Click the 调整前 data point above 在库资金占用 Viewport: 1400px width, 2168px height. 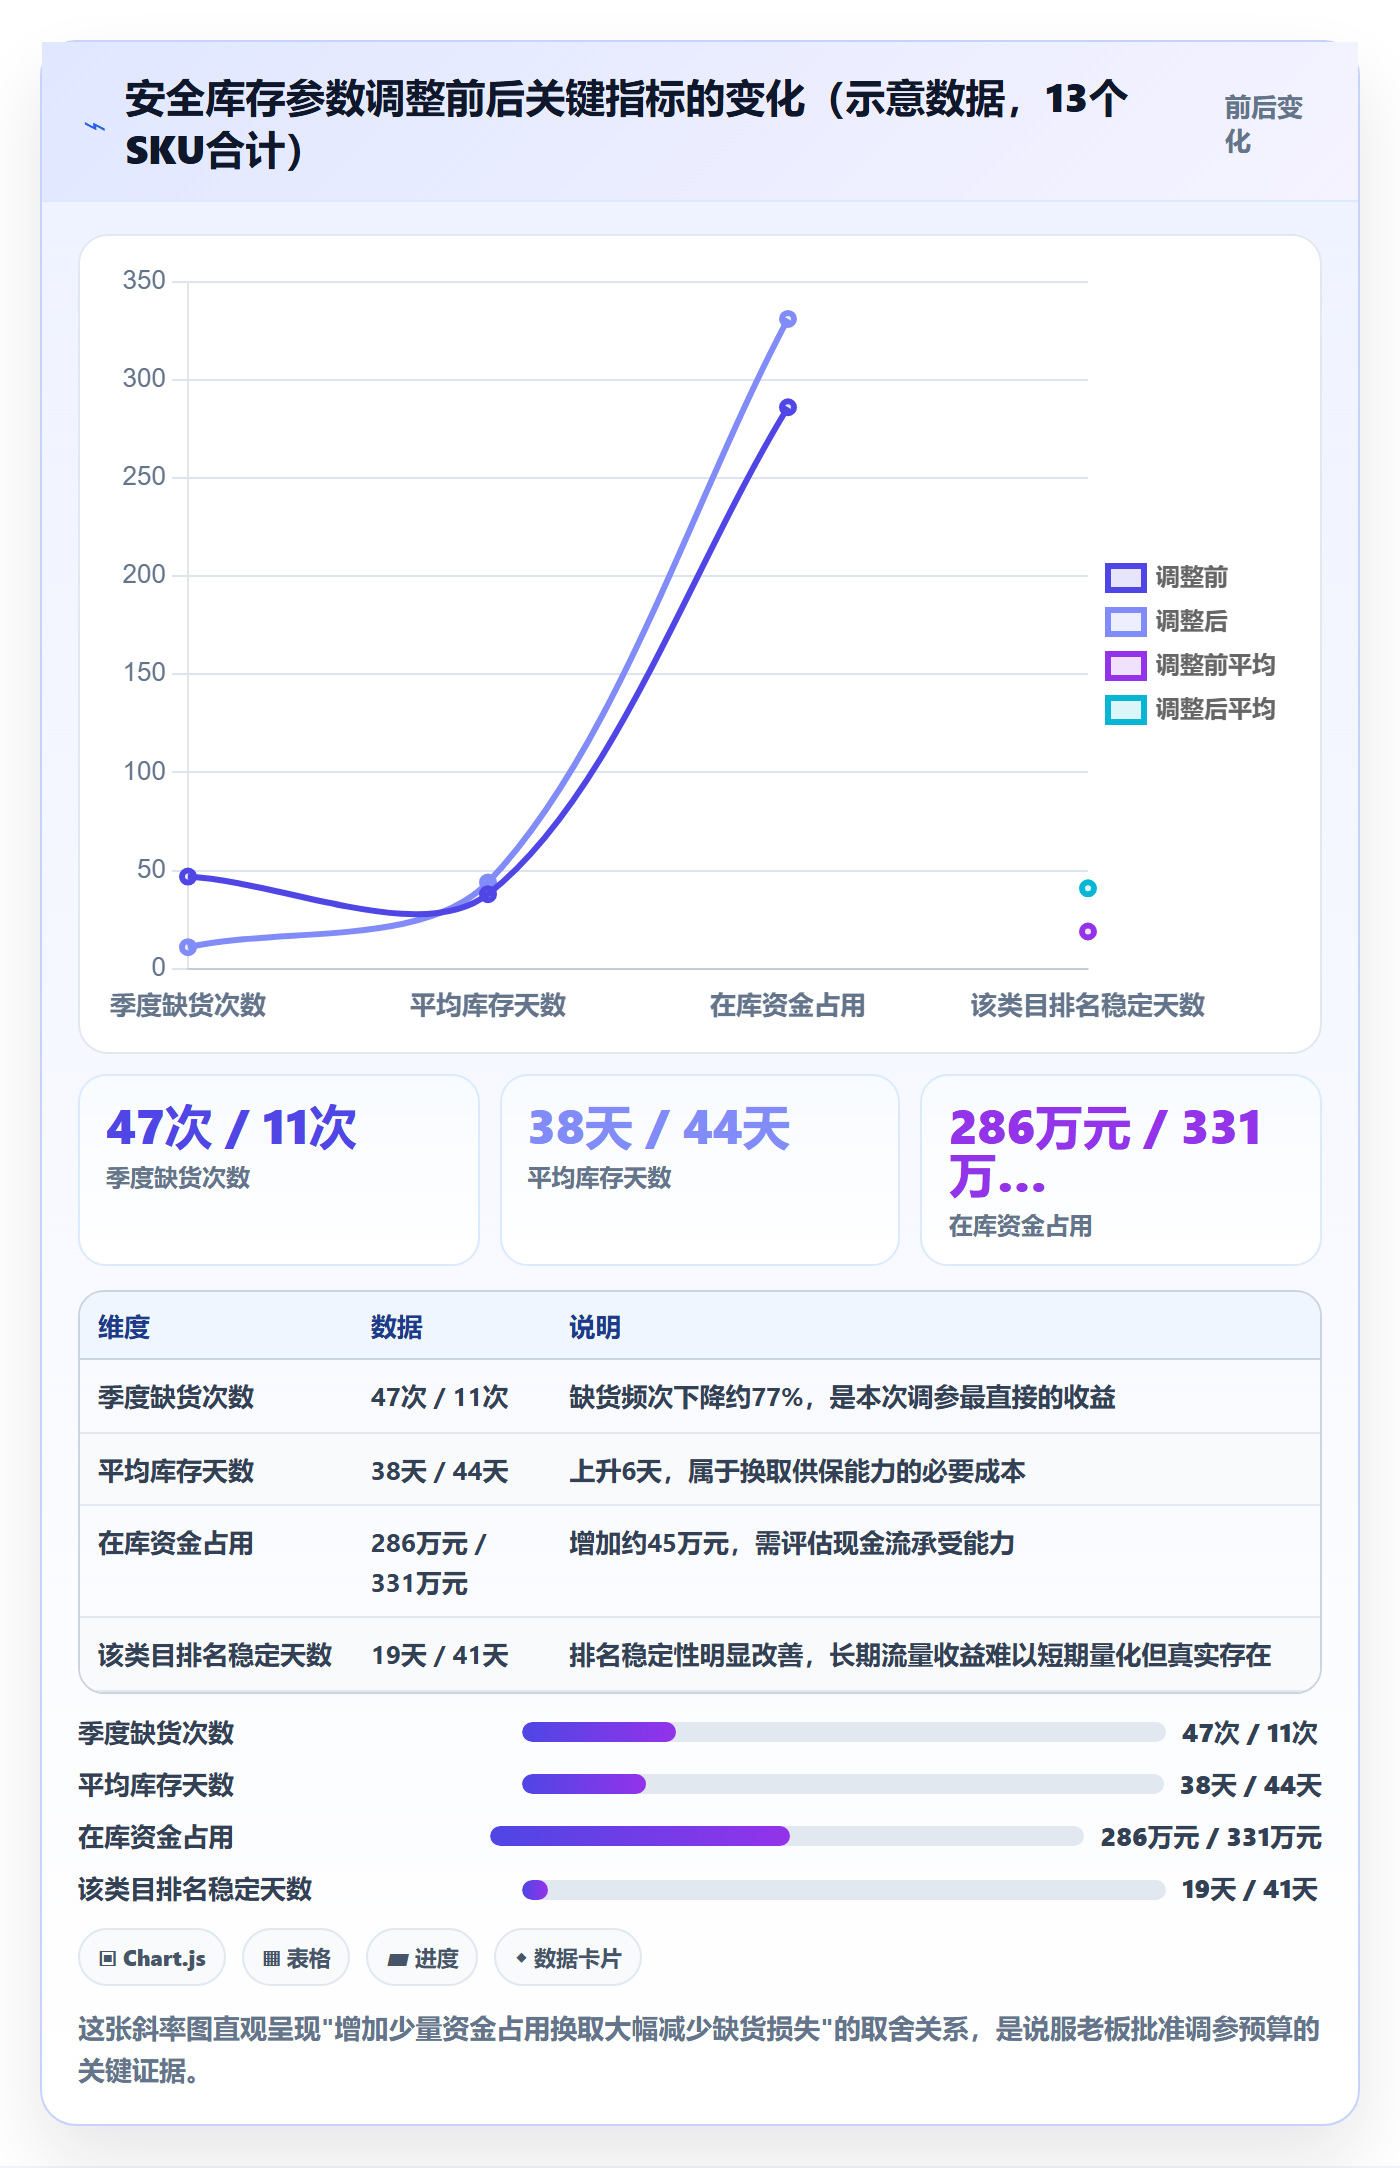tap(788, 407)
